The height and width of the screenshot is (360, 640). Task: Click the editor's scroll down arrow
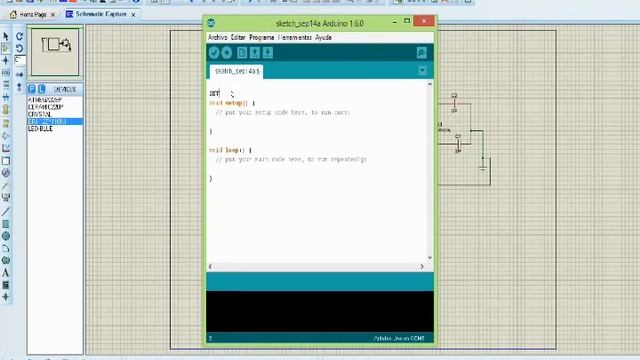[430, 258]
